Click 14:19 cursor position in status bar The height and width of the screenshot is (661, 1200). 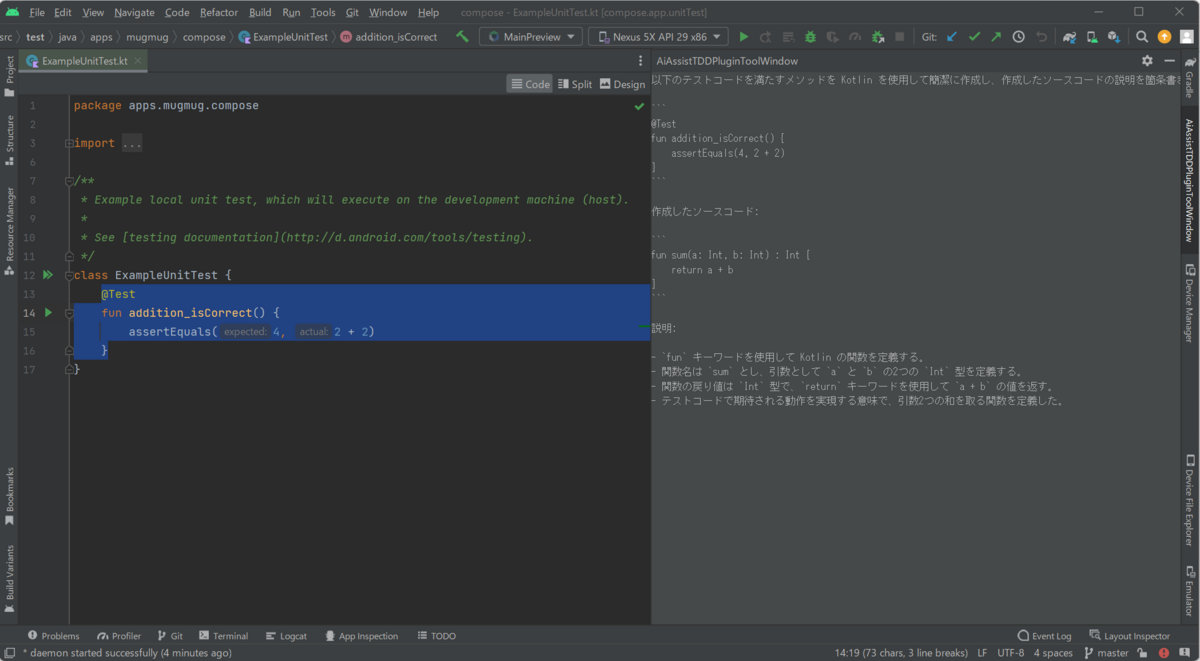[x=901, y=653]
